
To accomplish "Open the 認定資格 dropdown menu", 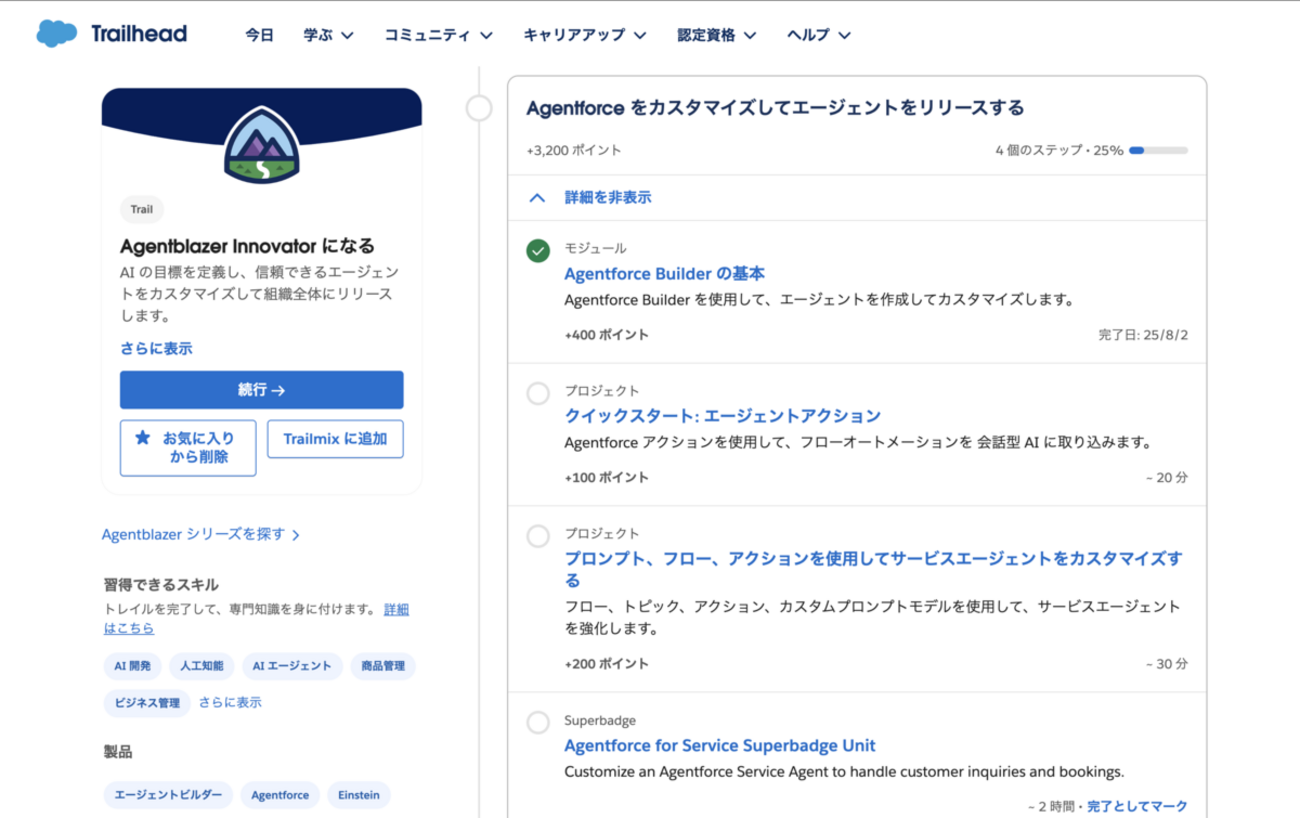I will (x=716, y=35).
